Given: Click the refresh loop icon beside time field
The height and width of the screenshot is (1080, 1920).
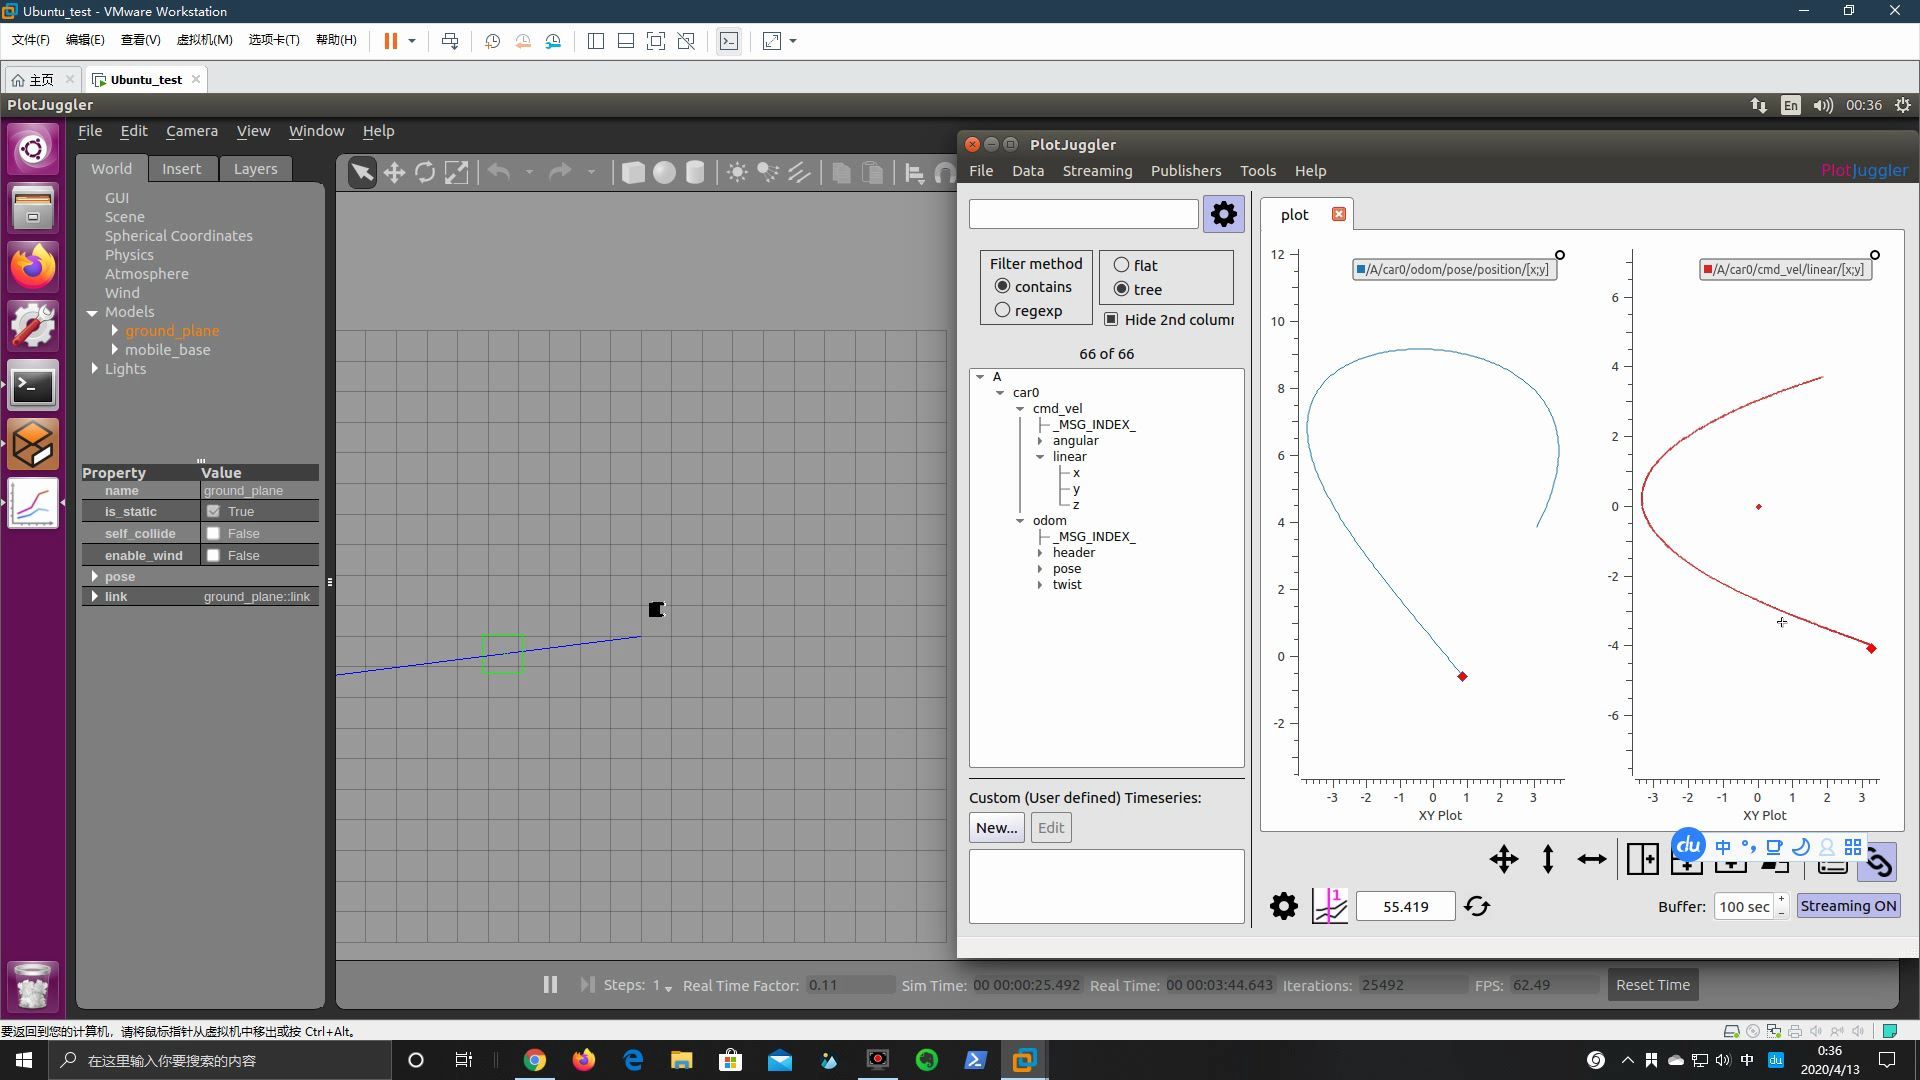Looking at the screenshot, I should [x=1477, y=907].
